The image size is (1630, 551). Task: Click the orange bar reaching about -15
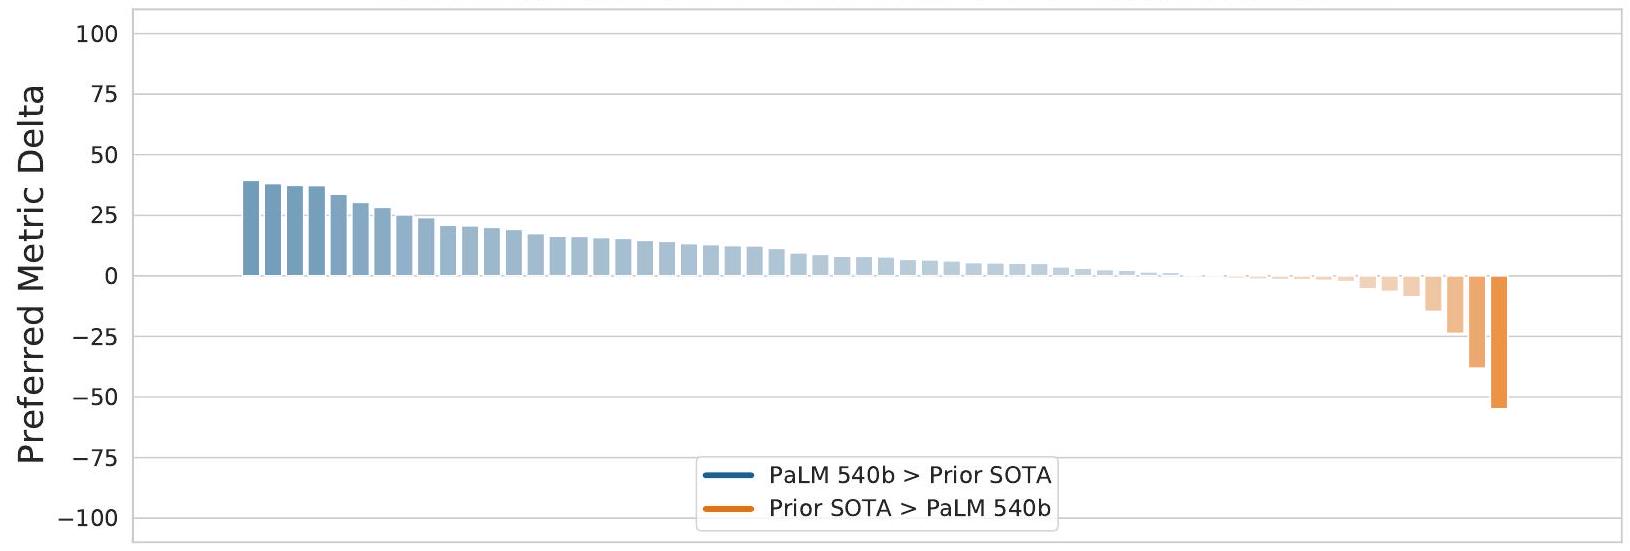coord(1433,293)
